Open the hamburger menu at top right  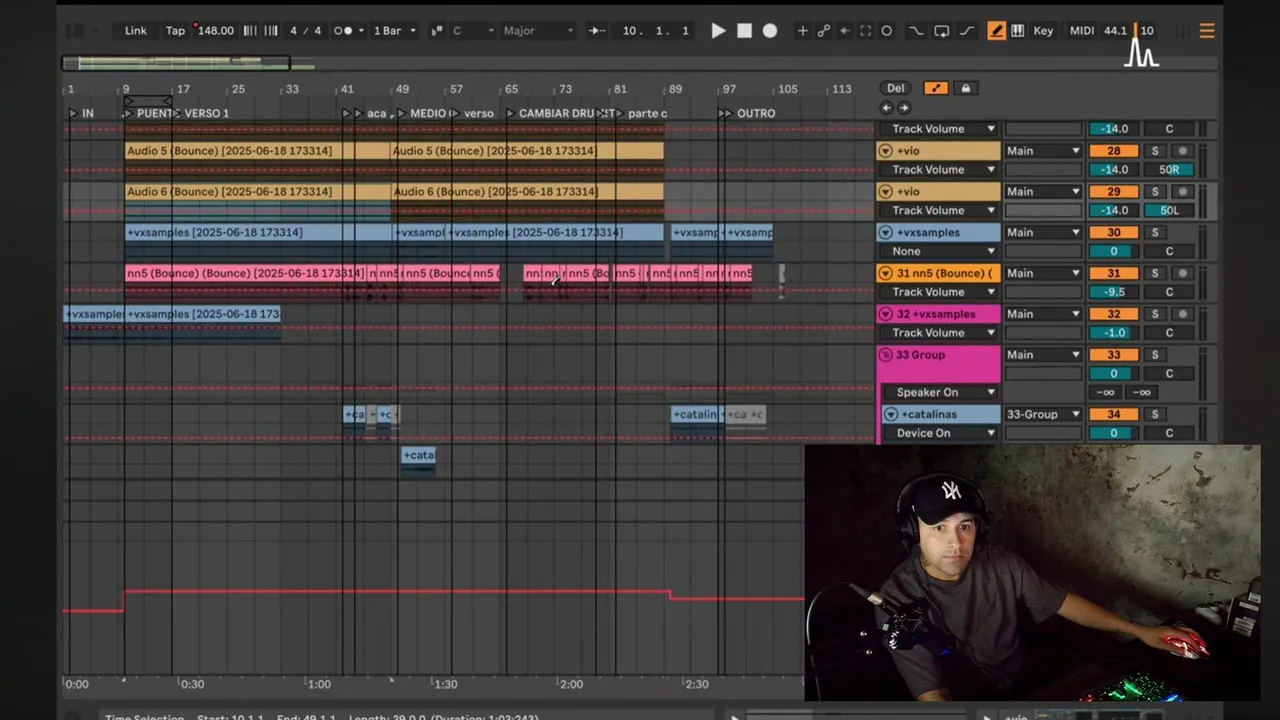tap(1207, 31)
